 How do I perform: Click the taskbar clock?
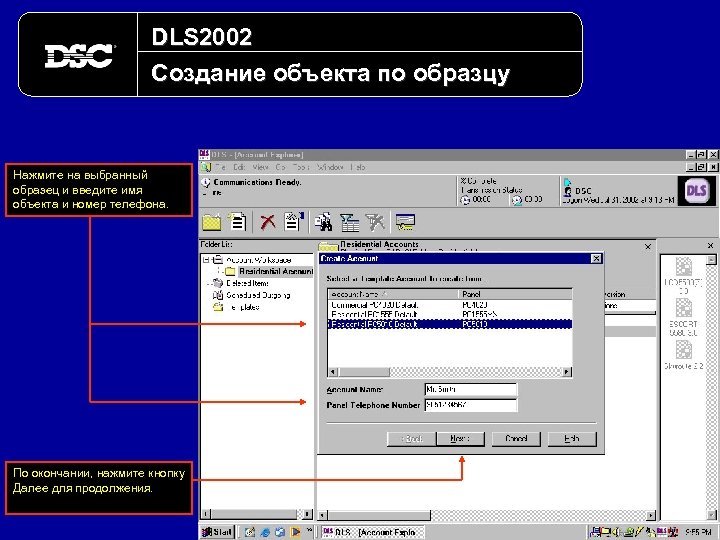click(x=698, y=532)
